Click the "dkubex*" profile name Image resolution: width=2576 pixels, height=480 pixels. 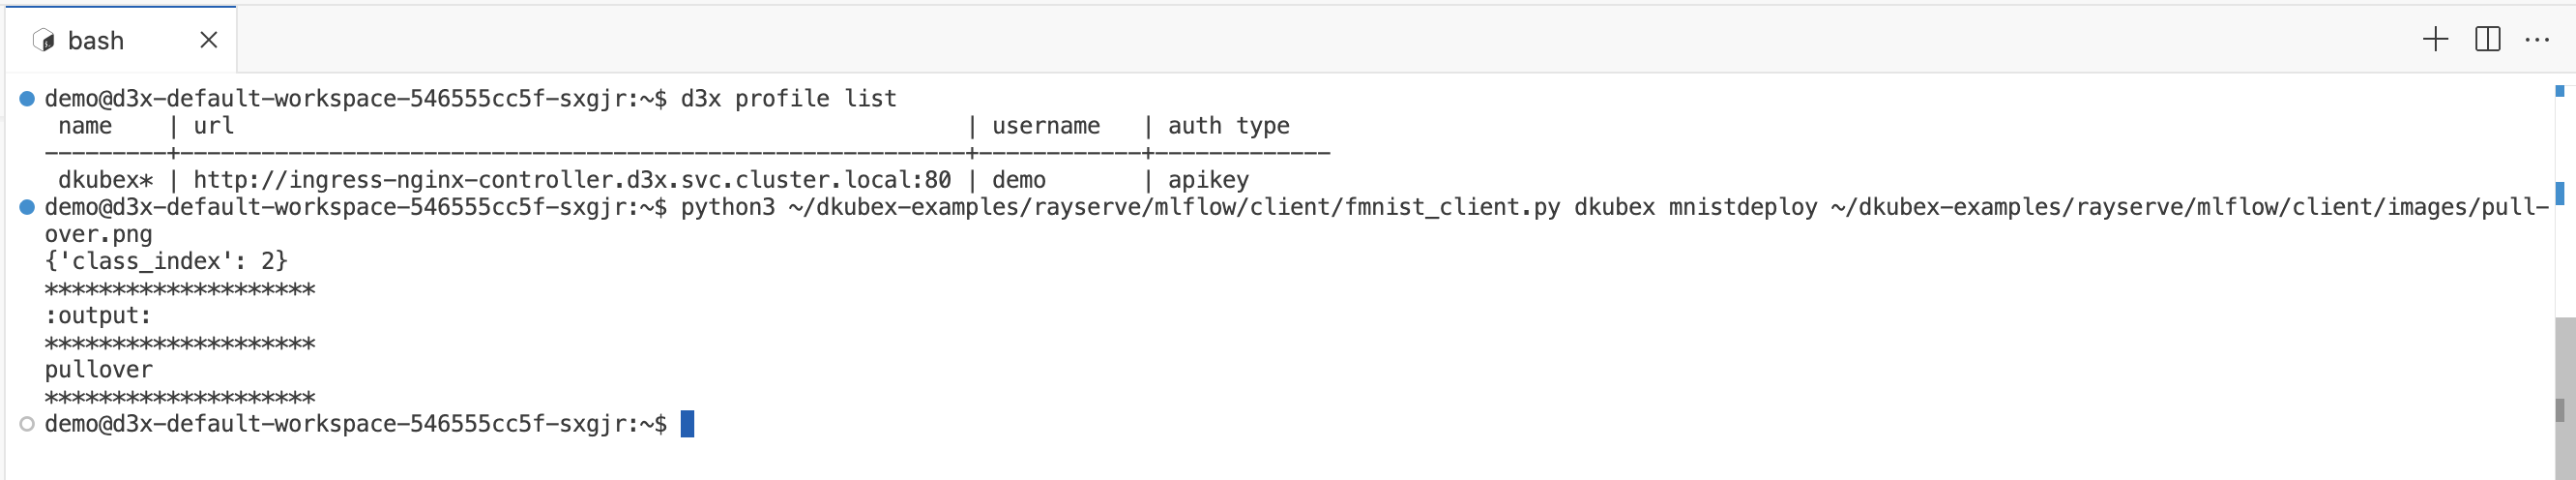click(105, 180)
